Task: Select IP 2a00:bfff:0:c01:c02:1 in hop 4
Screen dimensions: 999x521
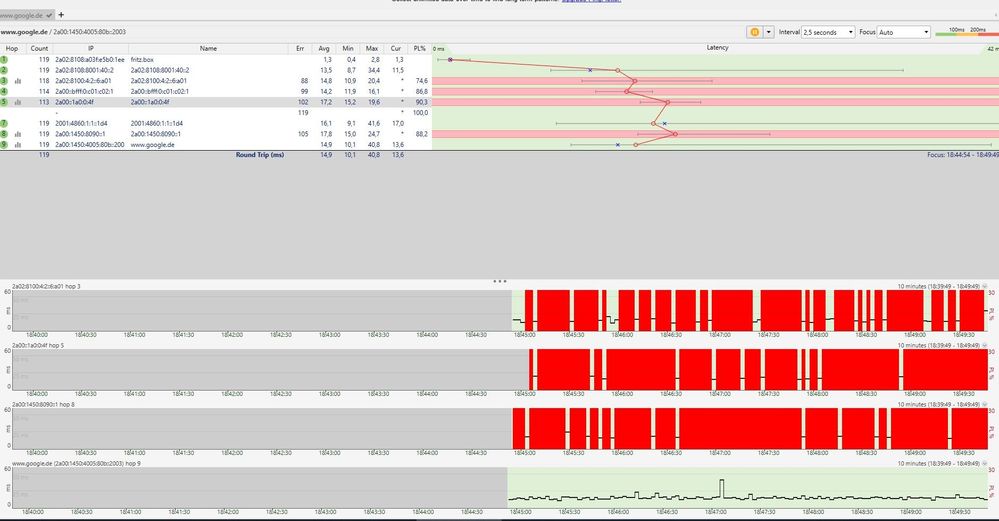Action: (84, 91)
